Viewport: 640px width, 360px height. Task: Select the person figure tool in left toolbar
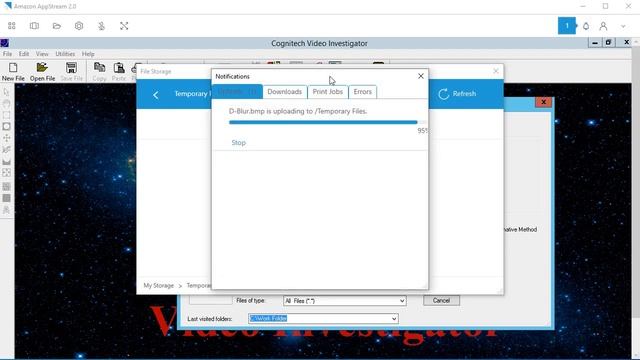(x=7, y=210)
